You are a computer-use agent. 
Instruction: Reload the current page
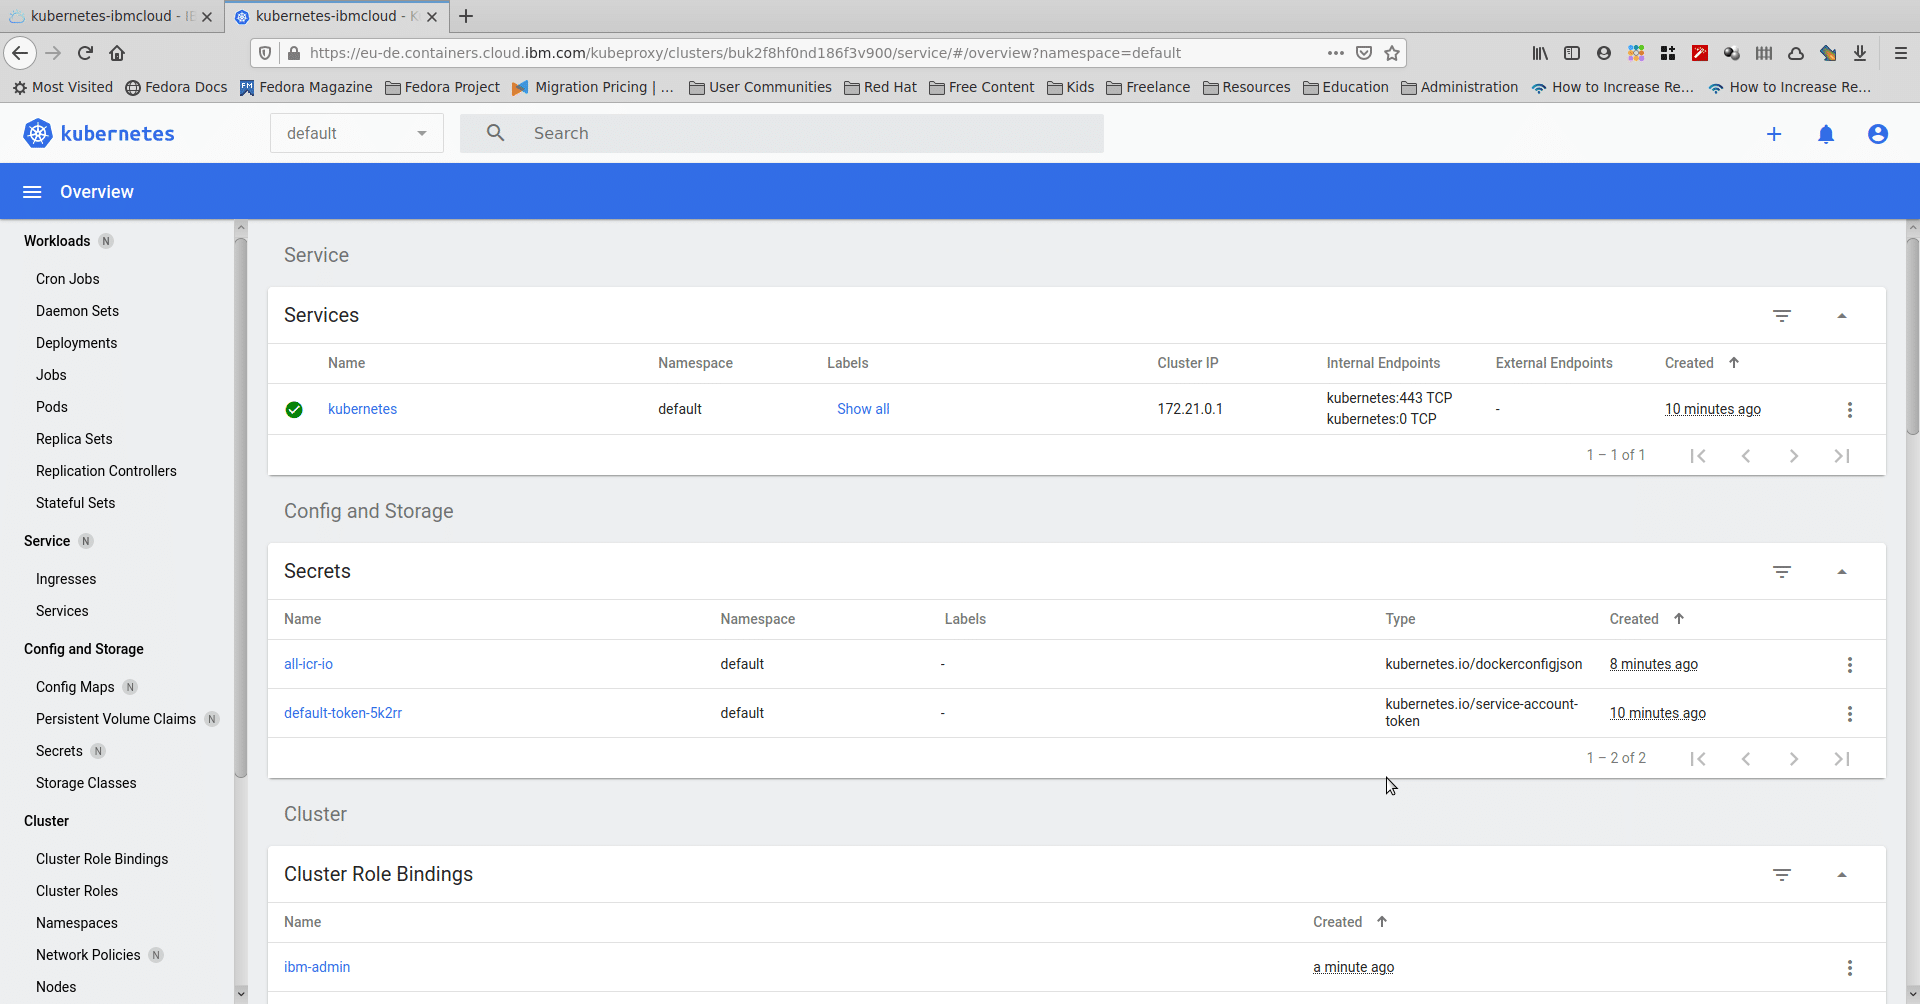point(85,53)
